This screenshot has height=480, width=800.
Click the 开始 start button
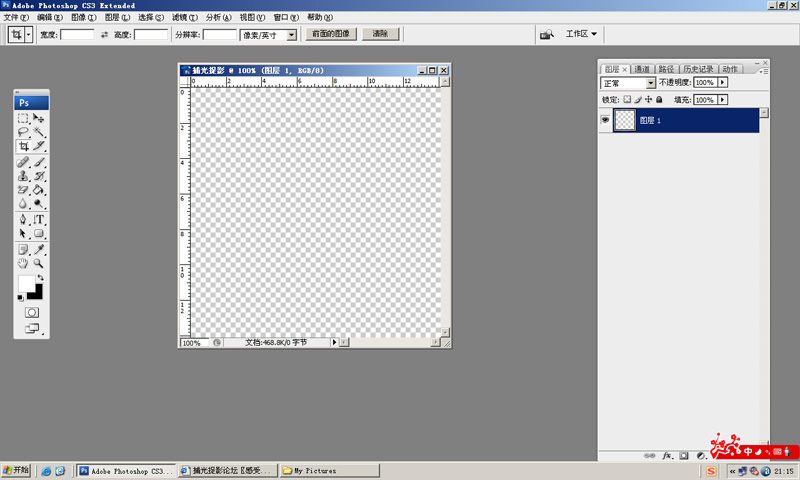pyautogui.click(x=16, y=470)
